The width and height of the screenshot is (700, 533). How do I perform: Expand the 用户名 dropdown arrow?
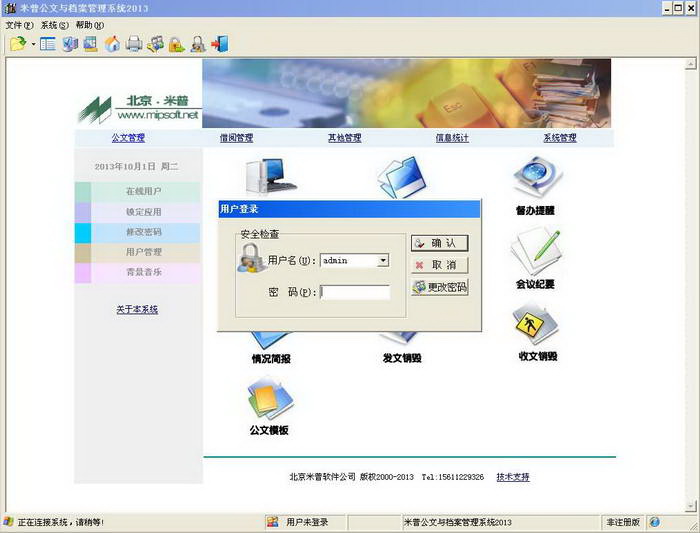tap(383, 260)
